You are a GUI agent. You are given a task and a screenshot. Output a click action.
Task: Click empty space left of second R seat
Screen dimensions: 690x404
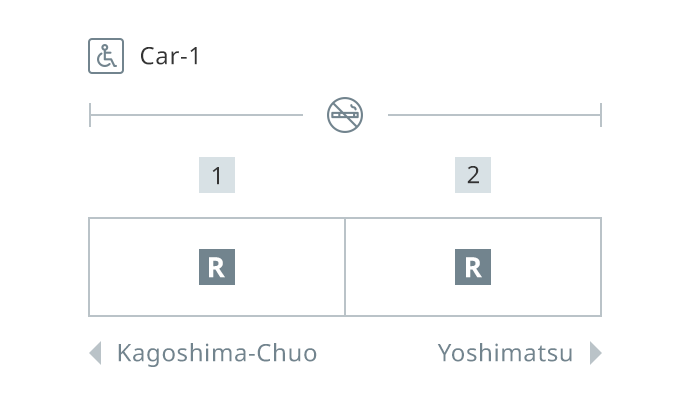pyautogui.click(x=400, y=267)
